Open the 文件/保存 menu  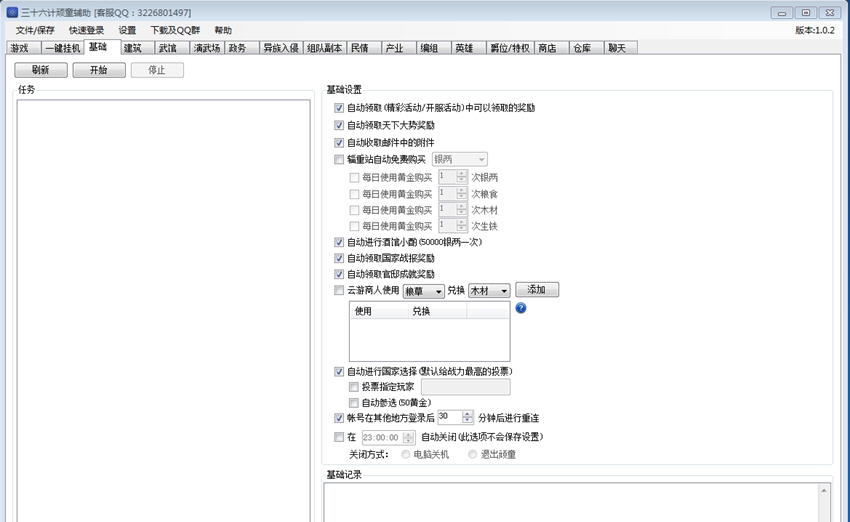tap(35, 30)
